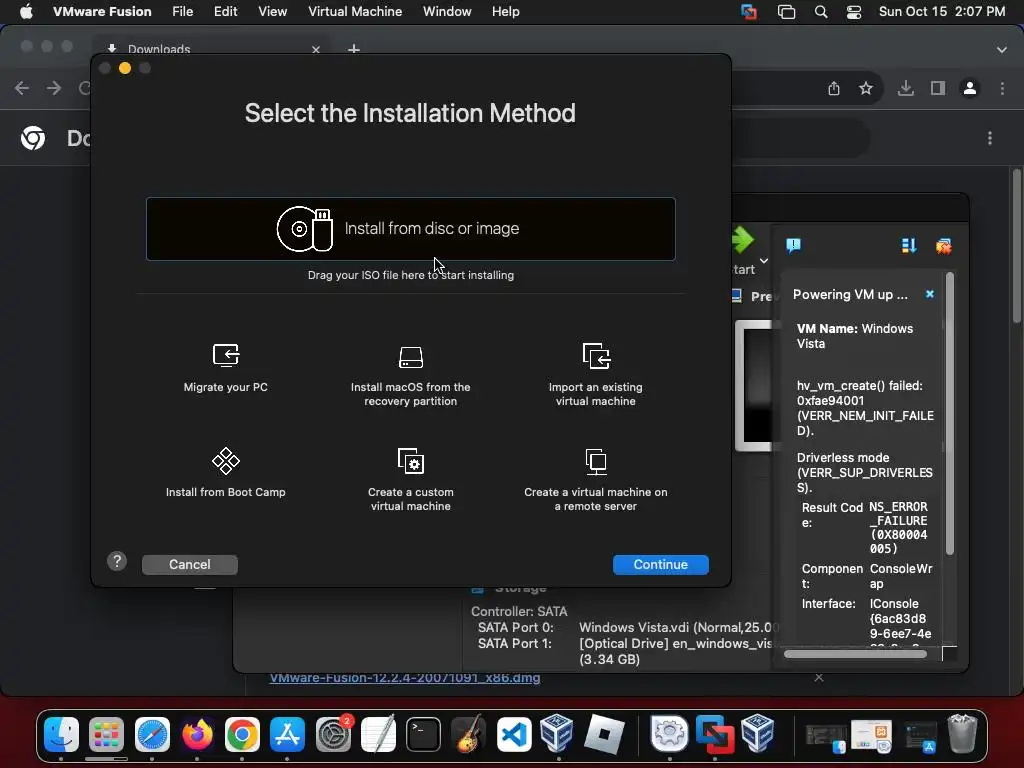Open the View menu
Image resolution: width=1024 pixels, height=768 pixels.
coord(272,12)
